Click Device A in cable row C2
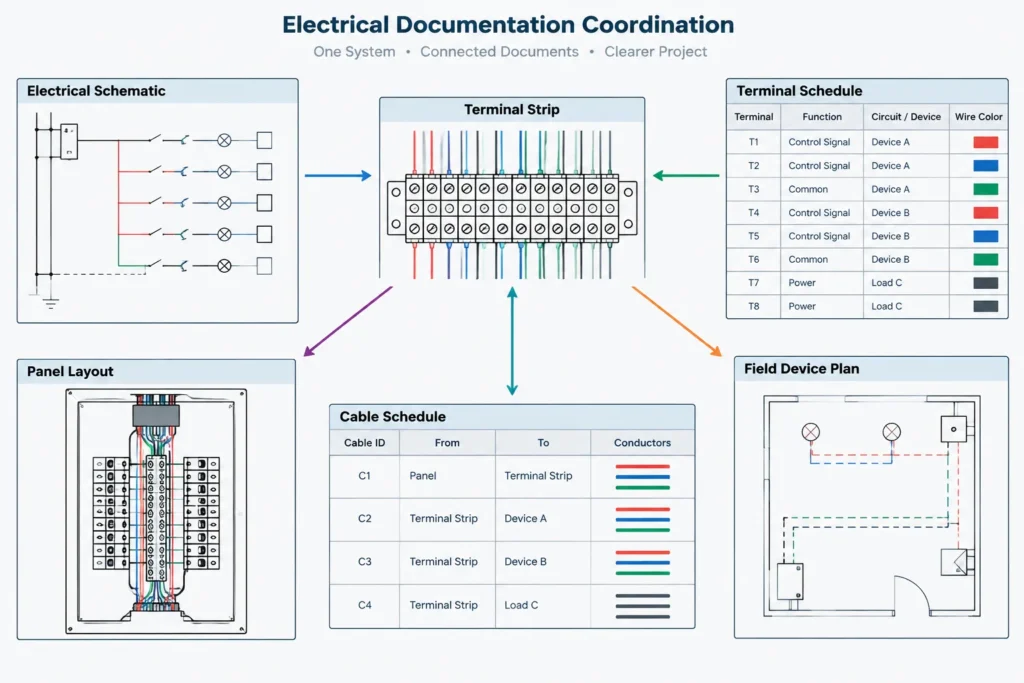Image resolution: width=1024 pixels, height=683 pixels. click(x=543, y=519)
